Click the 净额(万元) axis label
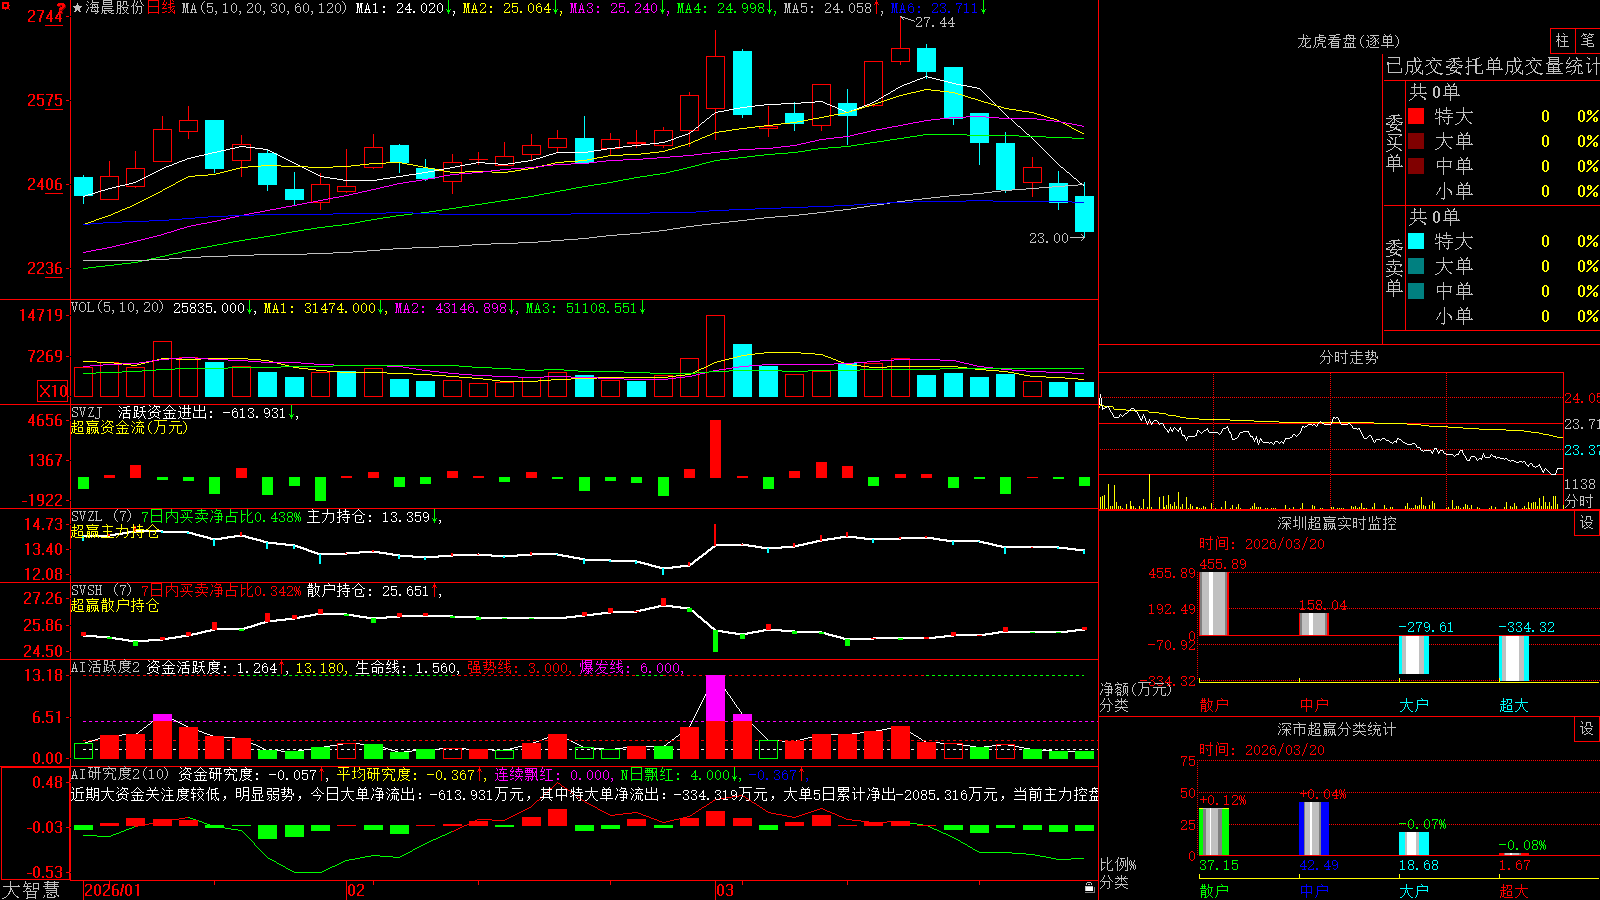The image size is (1600, 900). 1135,689
